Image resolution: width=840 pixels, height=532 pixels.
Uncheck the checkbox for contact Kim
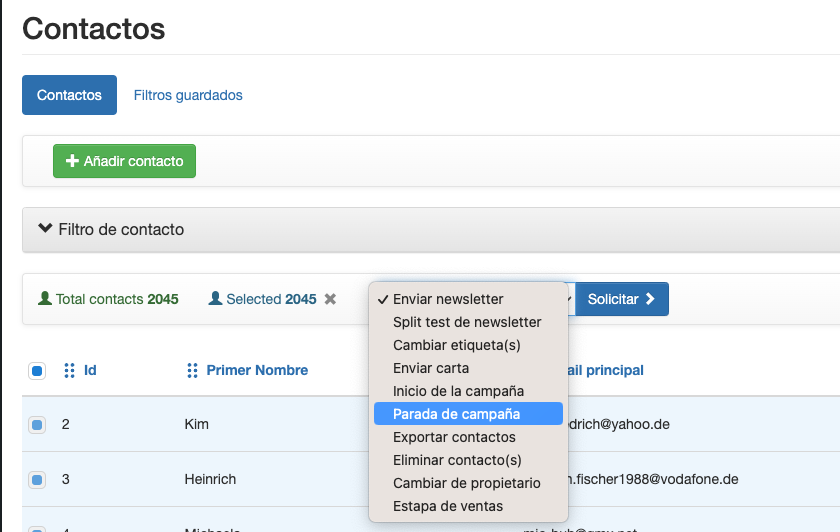37,425
